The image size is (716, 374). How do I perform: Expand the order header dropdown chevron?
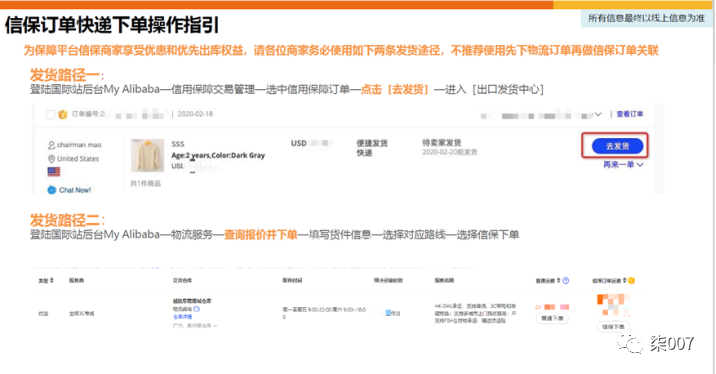click(x=598, y=114)
